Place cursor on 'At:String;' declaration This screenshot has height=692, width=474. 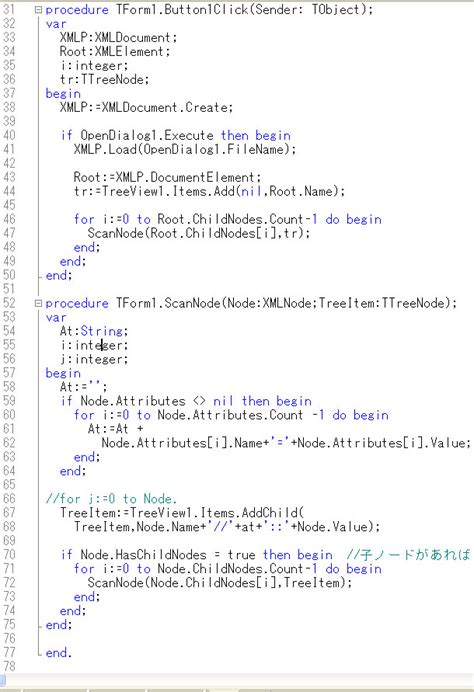[94, 331]
